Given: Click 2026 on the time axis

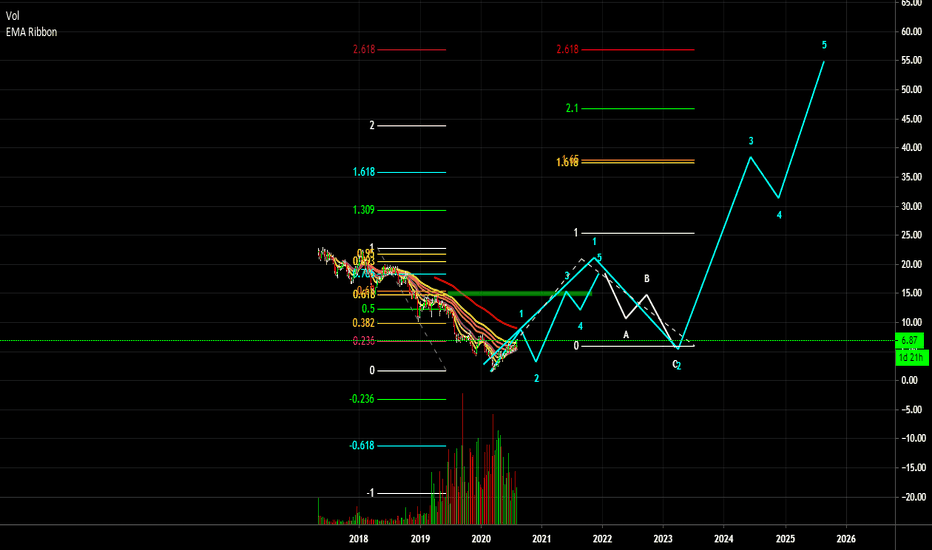Looking at the screenshot, I should (846, 539).
